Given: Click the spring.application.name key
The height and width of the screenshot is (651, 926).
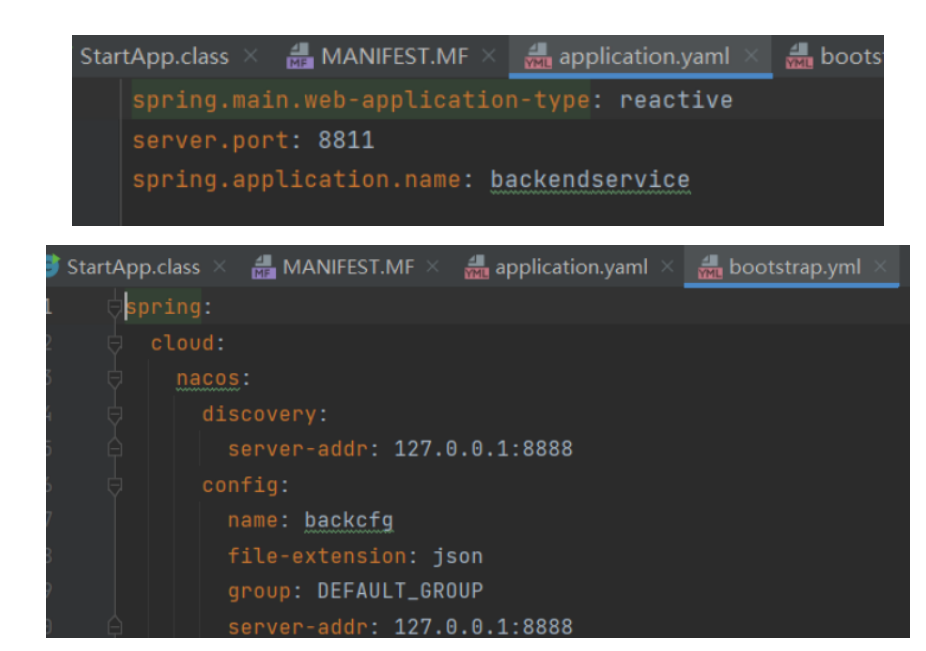Looking at the screenshot, I should coord(296,180).
